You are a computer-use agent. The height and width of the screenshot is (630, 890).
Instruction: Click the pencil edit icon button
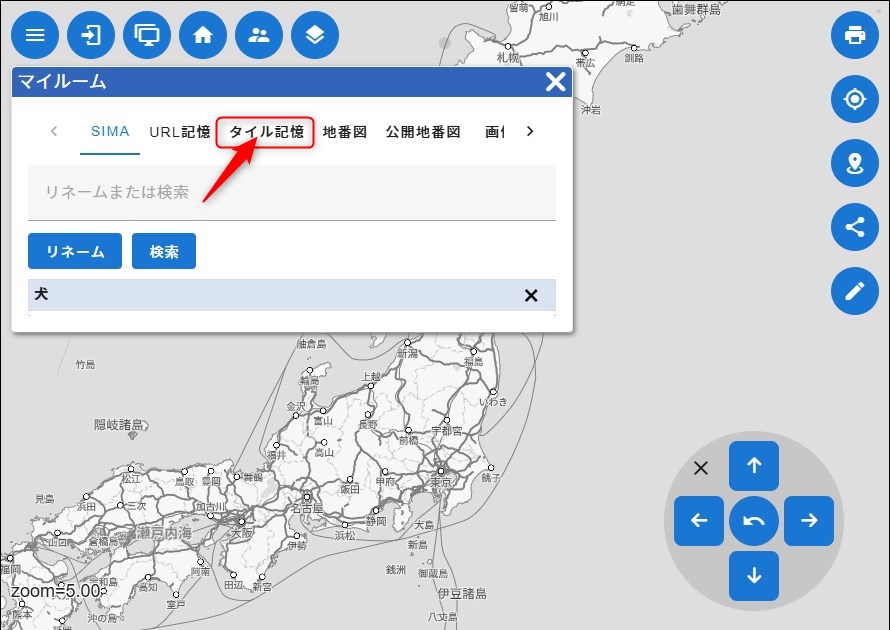pyautogui.click(x=855, y=291)
